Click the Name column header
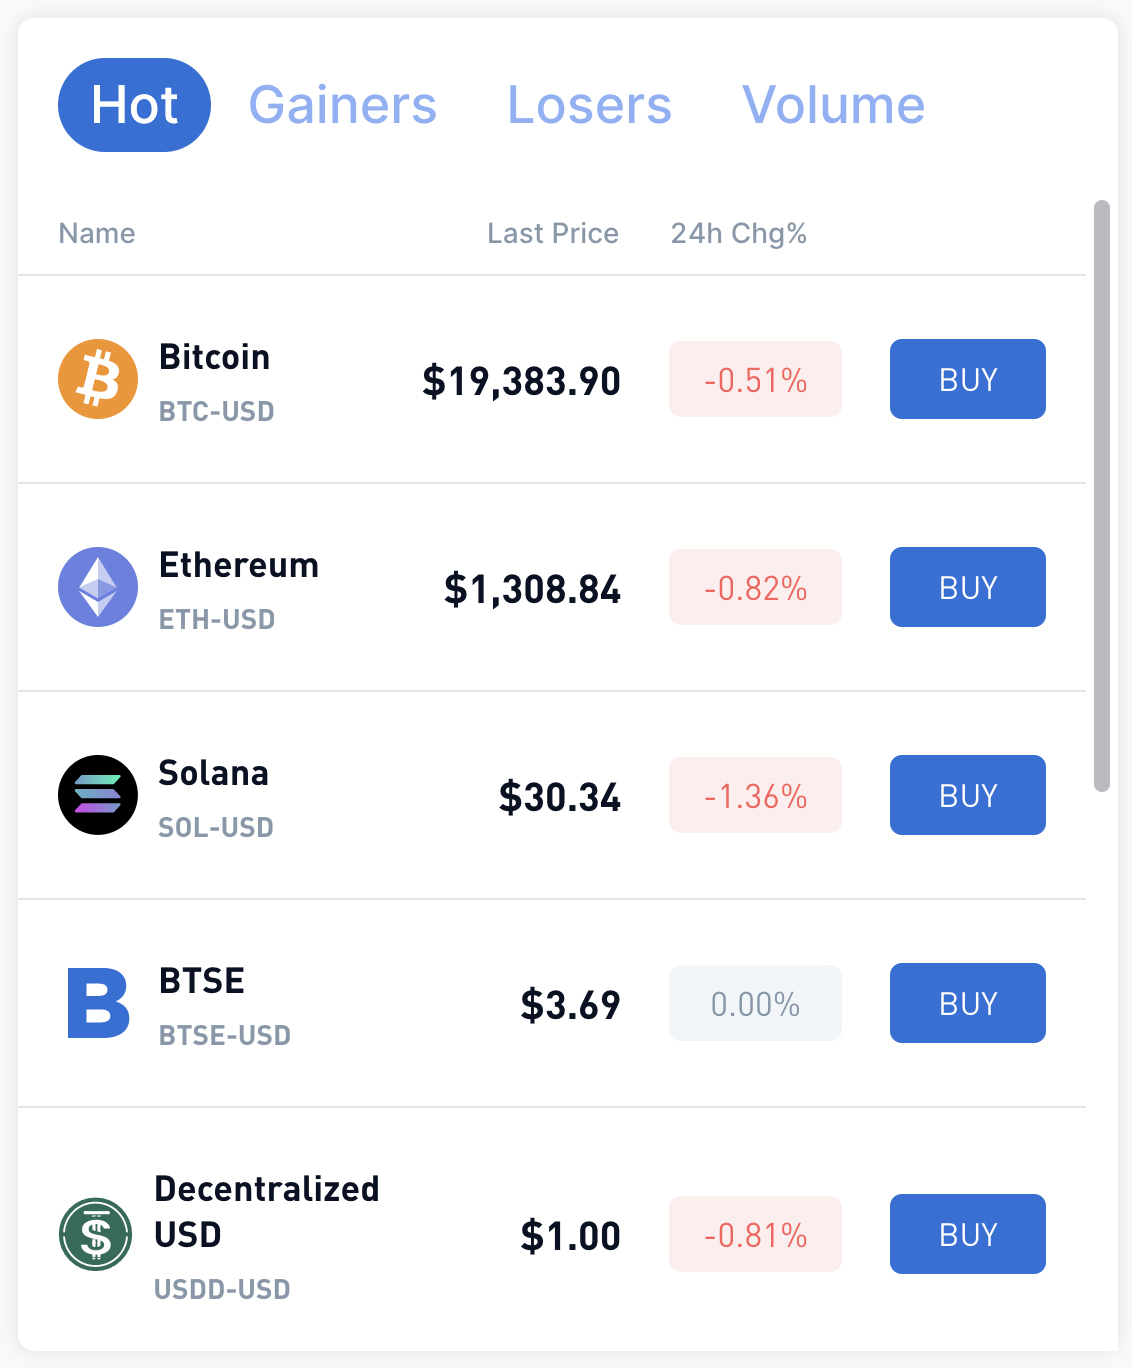Viewport: 1132px width, 1368px height. (97, 233)
